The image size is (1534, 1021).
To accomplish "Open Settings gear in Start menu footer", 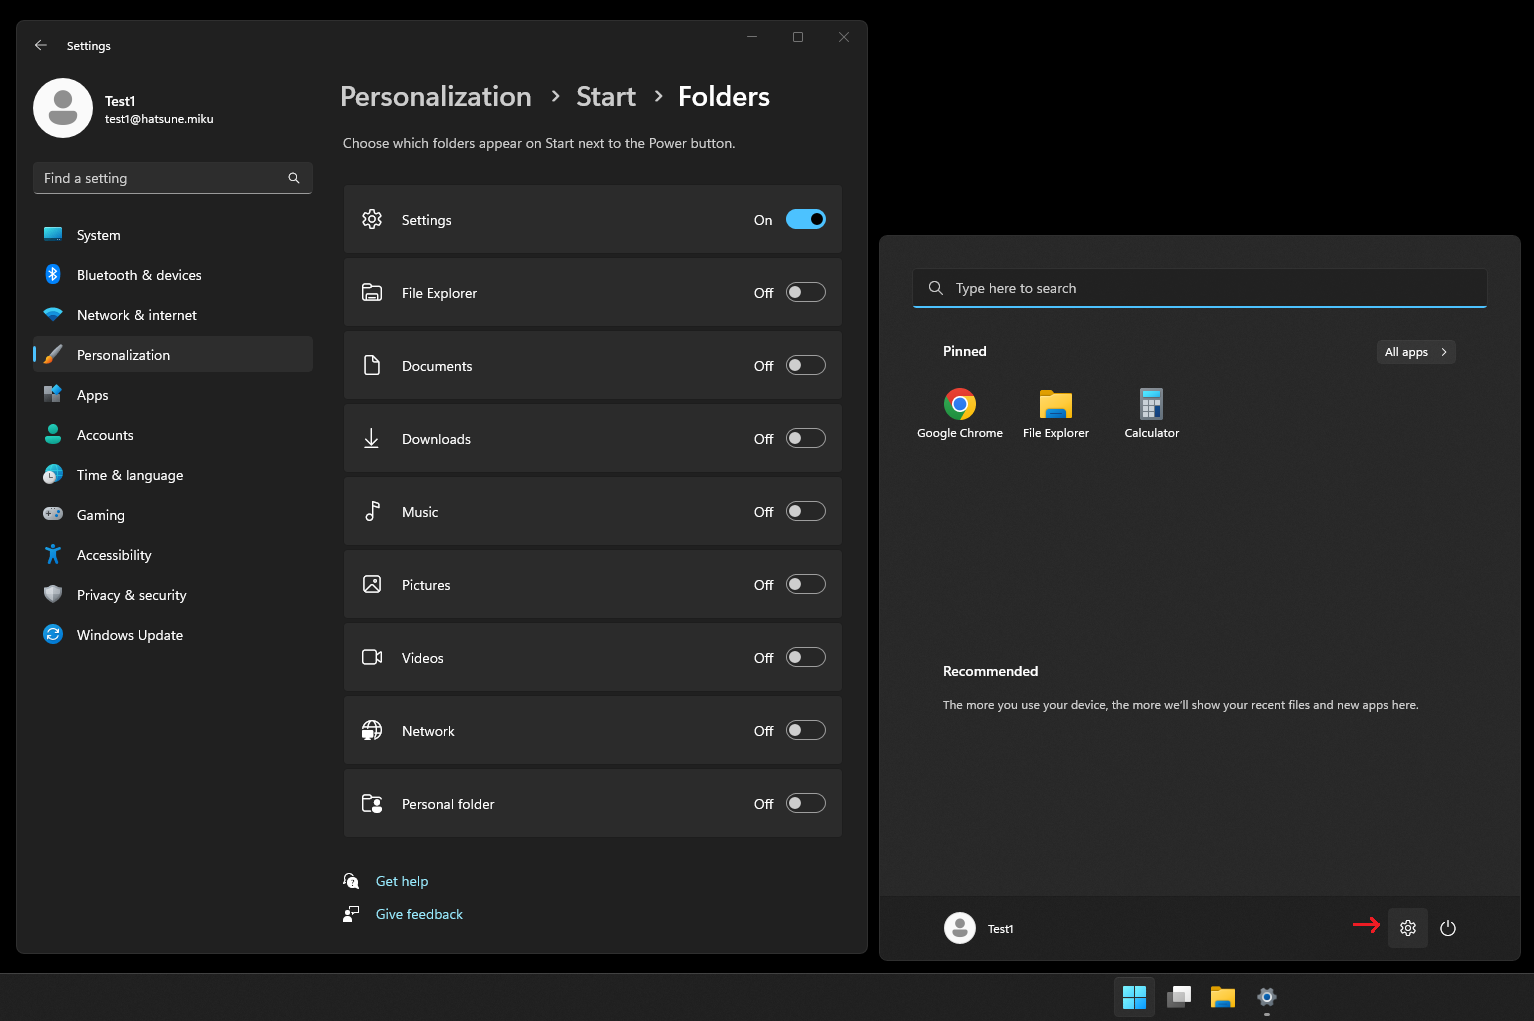I will point(1408,928).
